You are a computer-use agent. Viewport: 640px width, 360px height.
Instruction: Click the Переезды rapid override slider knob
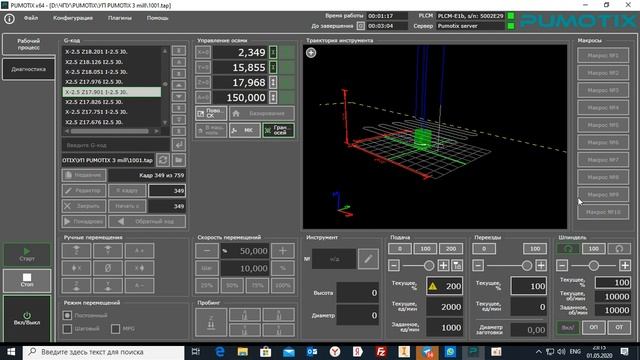(527, 266)
